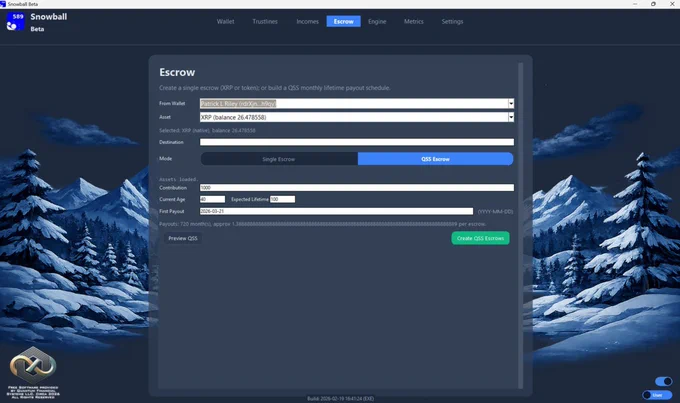This screenshot has height=403, width=680.
Task: Open the Settings tab
Action: point(452,21)
